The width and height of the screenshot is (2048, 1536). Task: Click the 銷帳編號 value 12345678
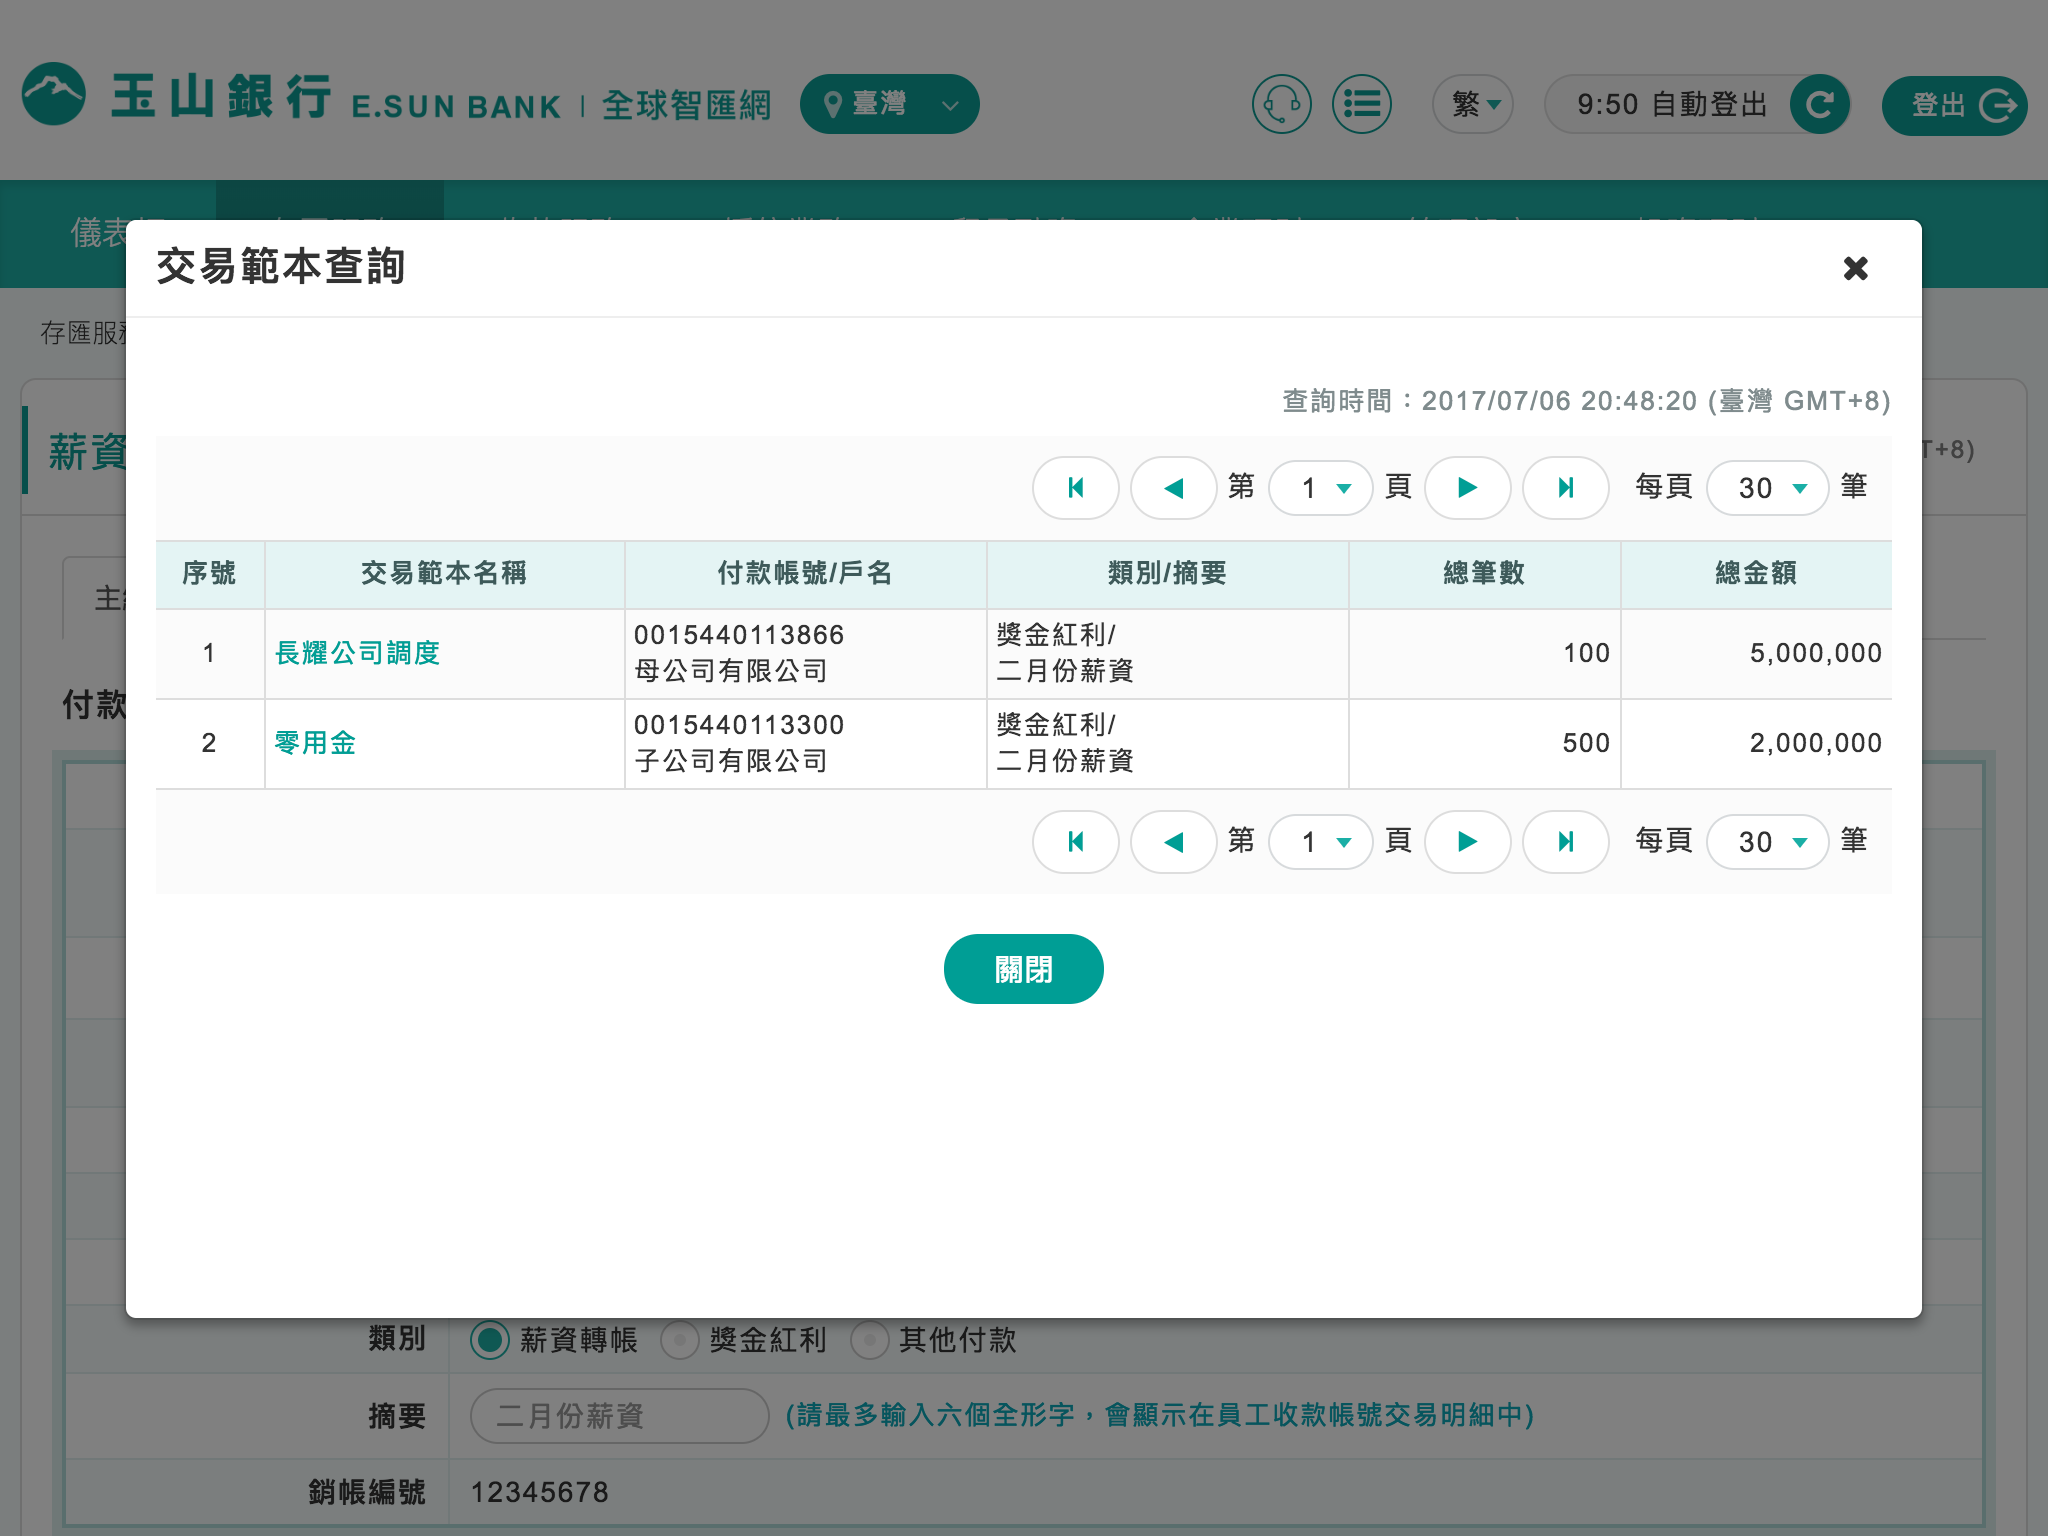540,1493
